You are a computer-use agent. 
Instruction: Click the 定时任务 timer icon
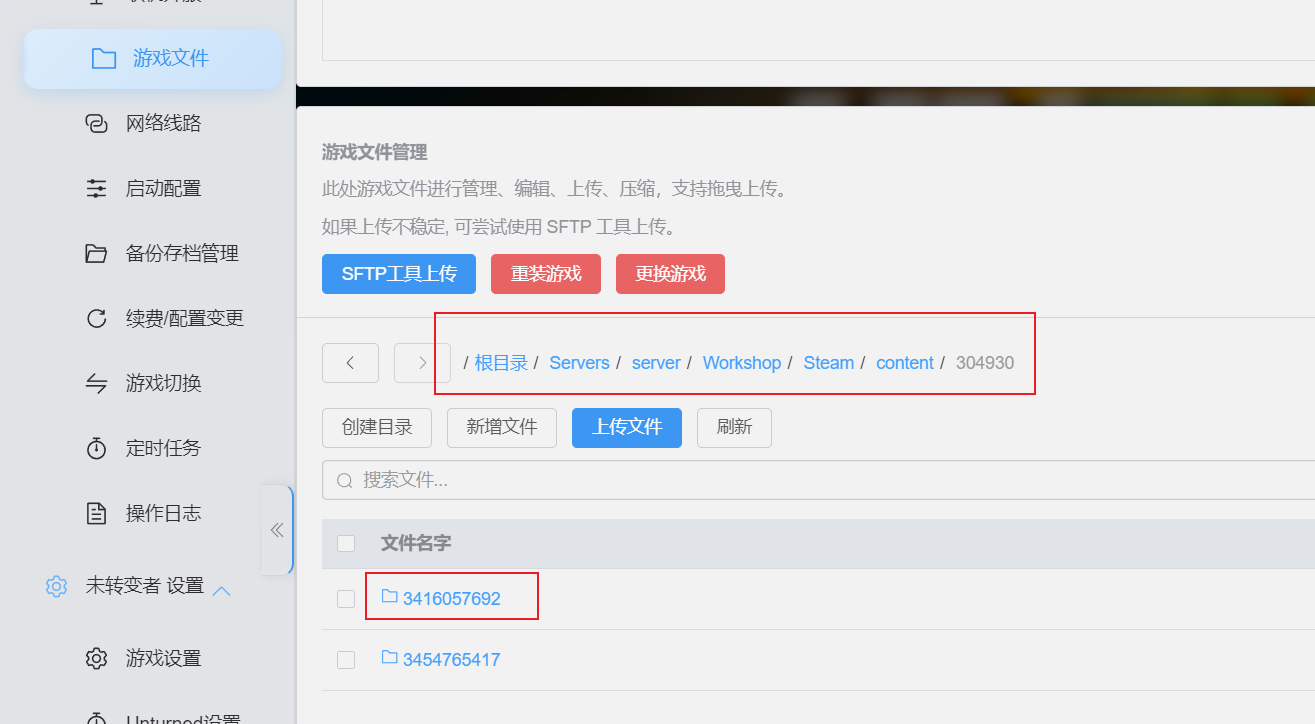(96, 448)
